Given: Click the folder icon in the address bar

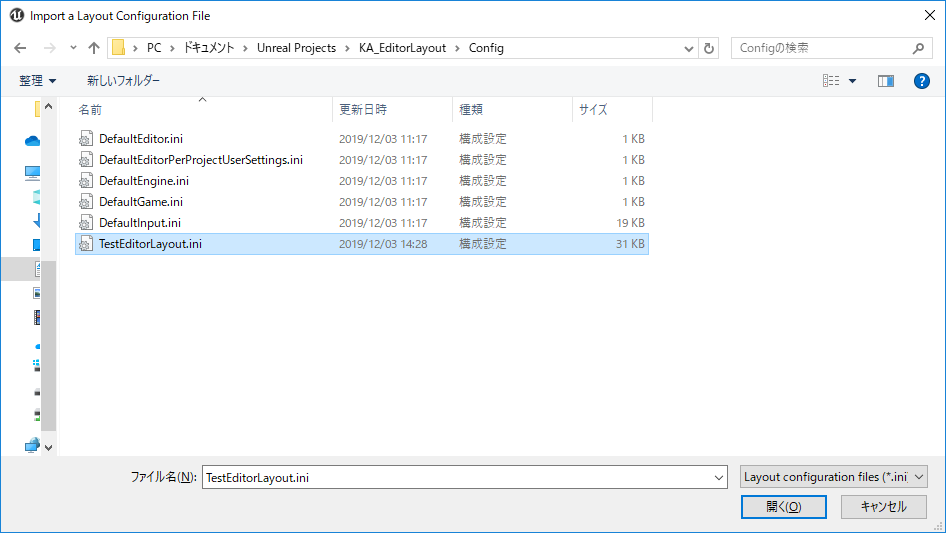Looking at the screenshot, I should (x=119, y=48).
